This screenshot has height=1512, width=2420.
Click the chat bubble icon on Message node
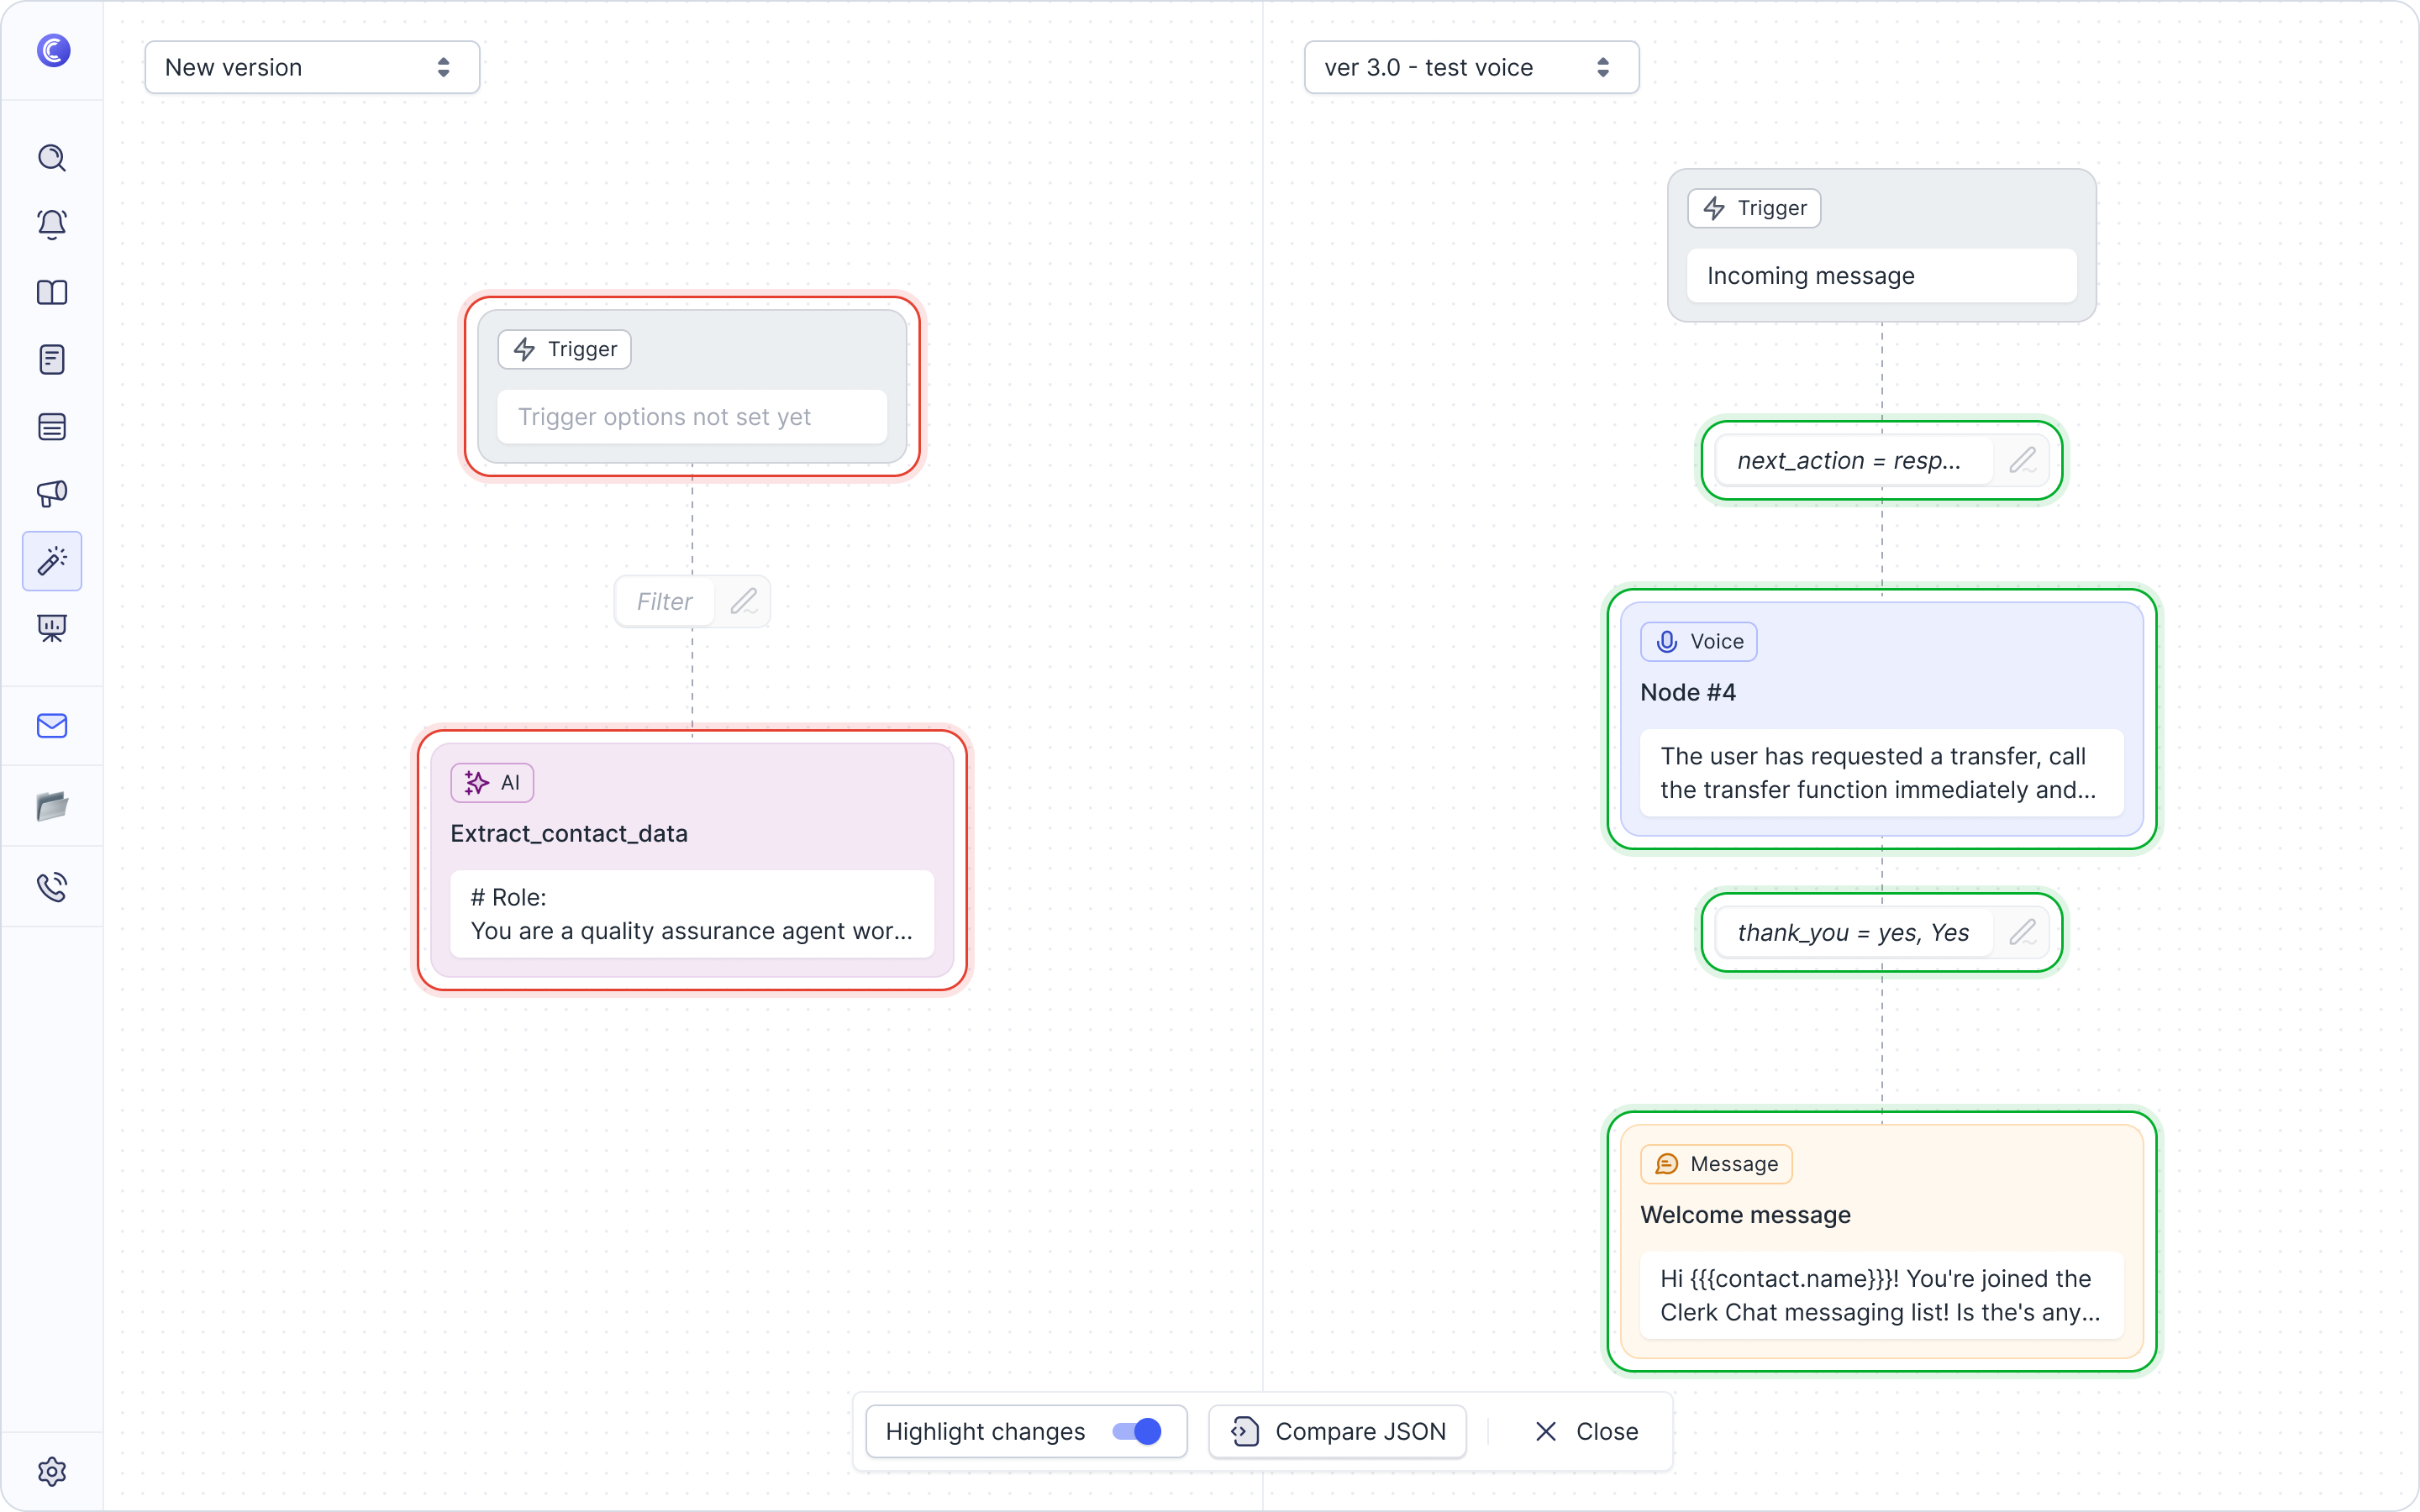pos(1667,1164)
